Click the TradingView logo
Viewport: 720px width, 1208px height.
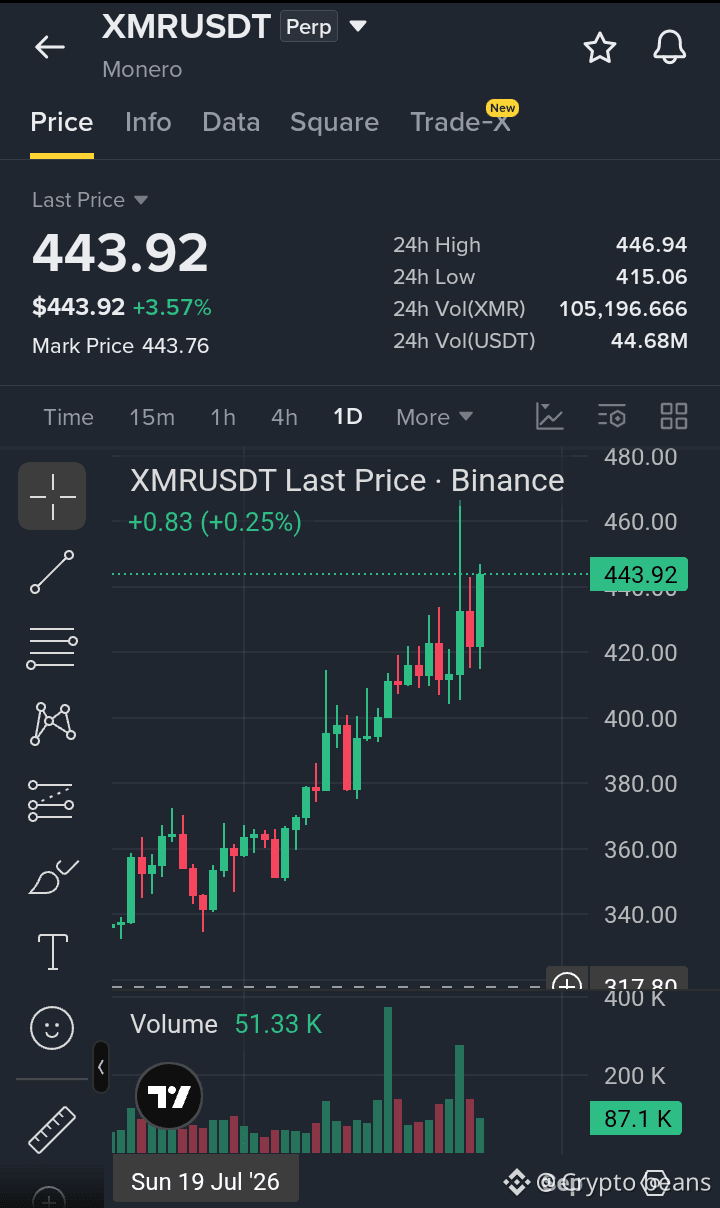point(169,1097)
